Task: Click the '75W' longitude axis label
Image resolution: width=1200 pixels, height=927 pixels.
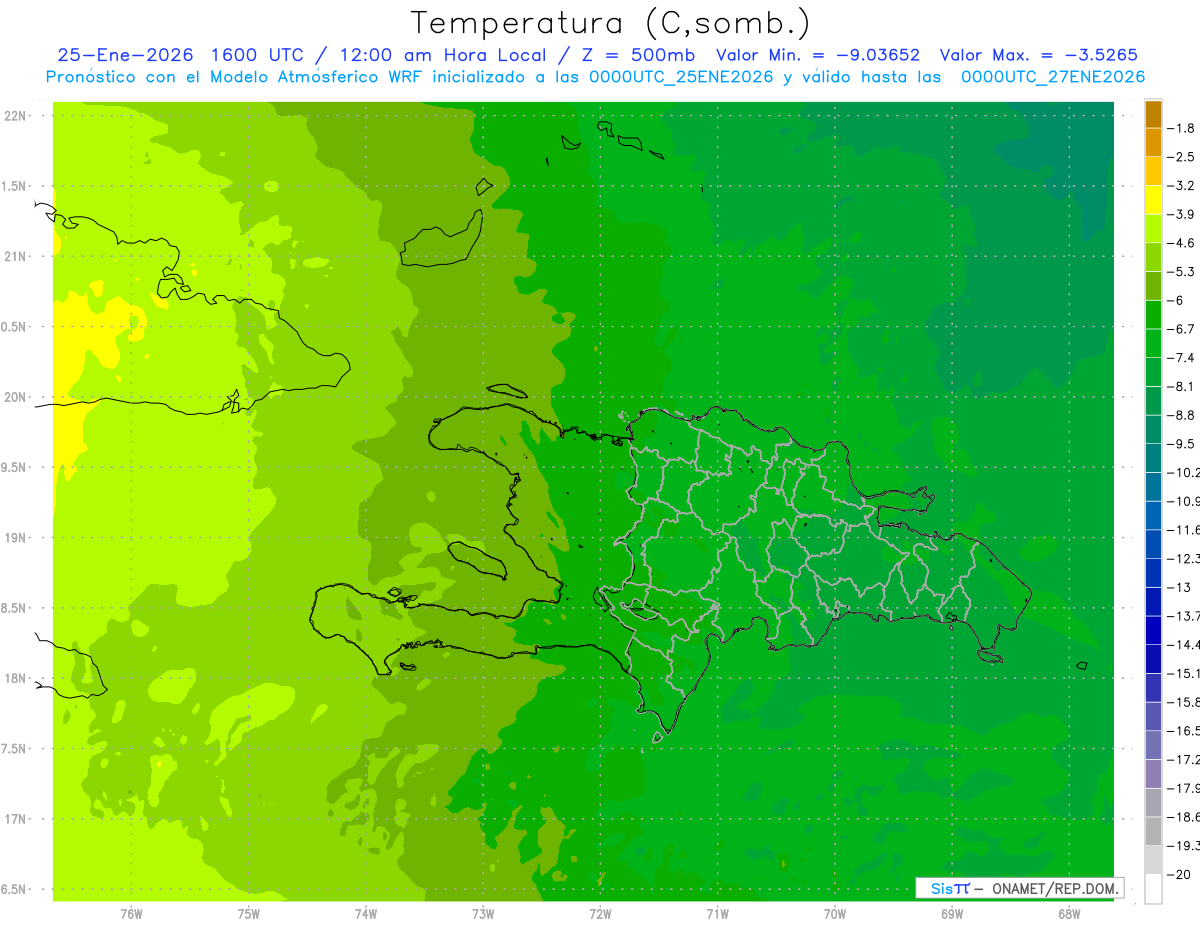Action: [249, 914]
